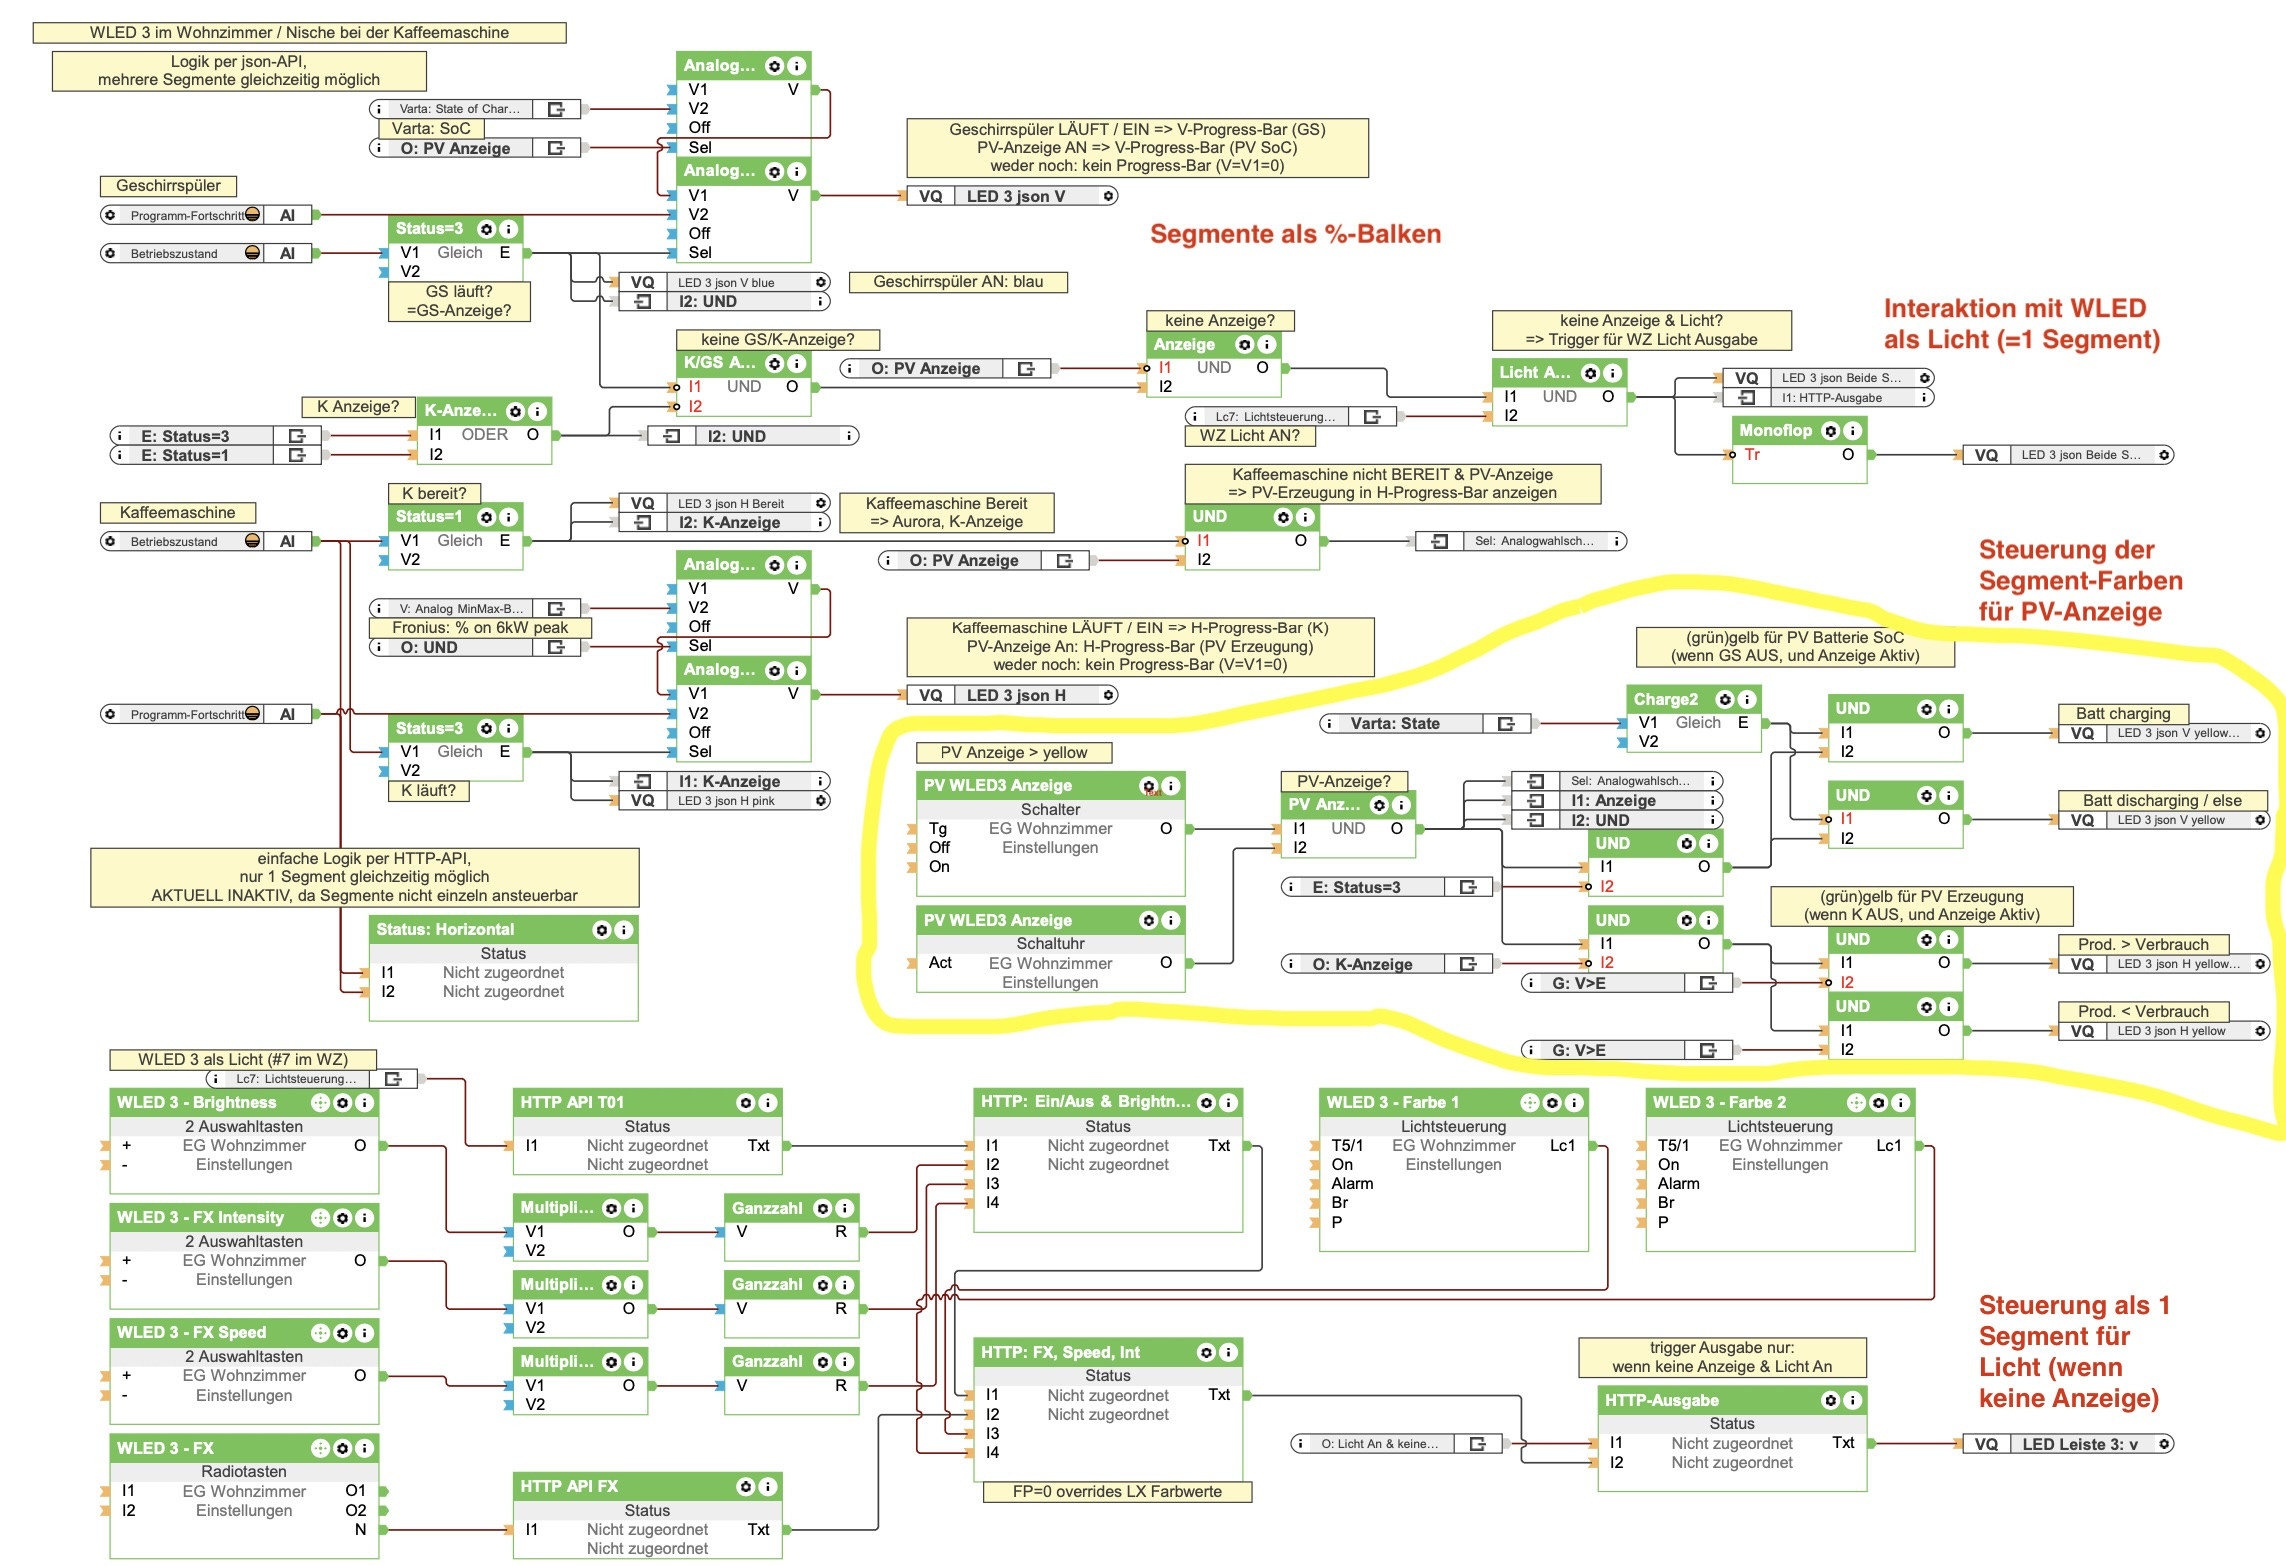Click info icon on WLED 3 - FX block
This screenshot has height=1566, width=2286.
coord(364,1448)
